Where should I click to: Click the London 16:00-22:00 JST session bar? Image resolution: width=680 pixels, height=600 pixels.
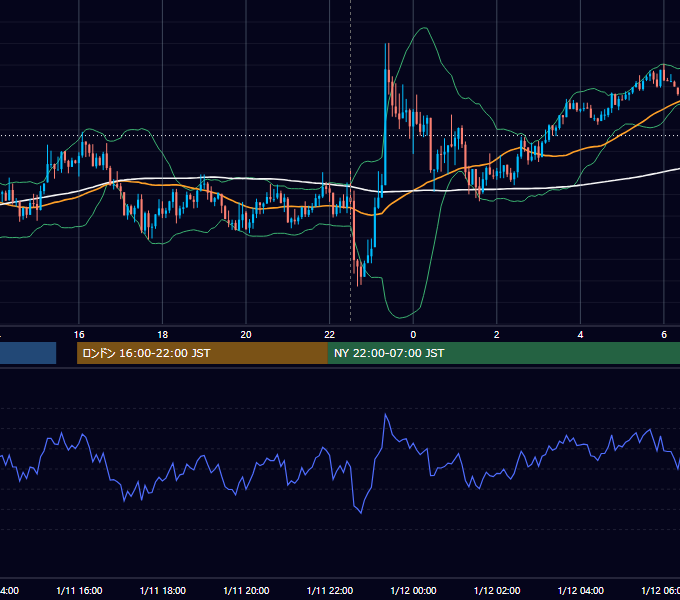202,353
